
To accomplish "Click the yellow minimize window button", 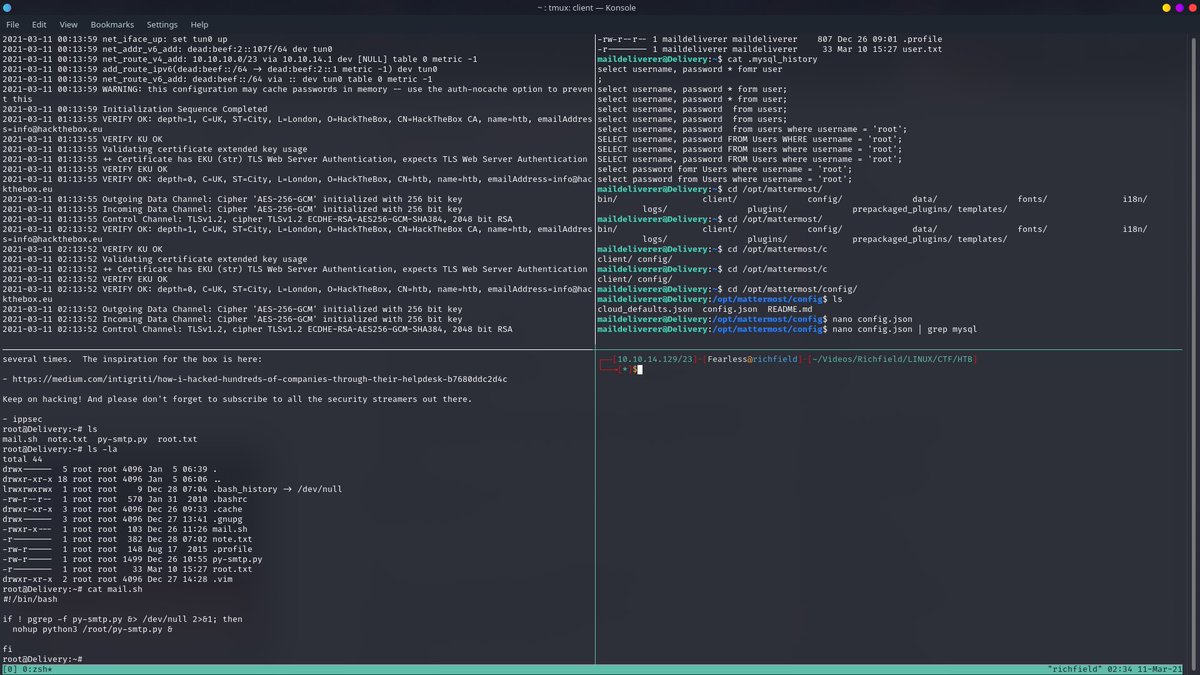I will [x=1166, y=8].
